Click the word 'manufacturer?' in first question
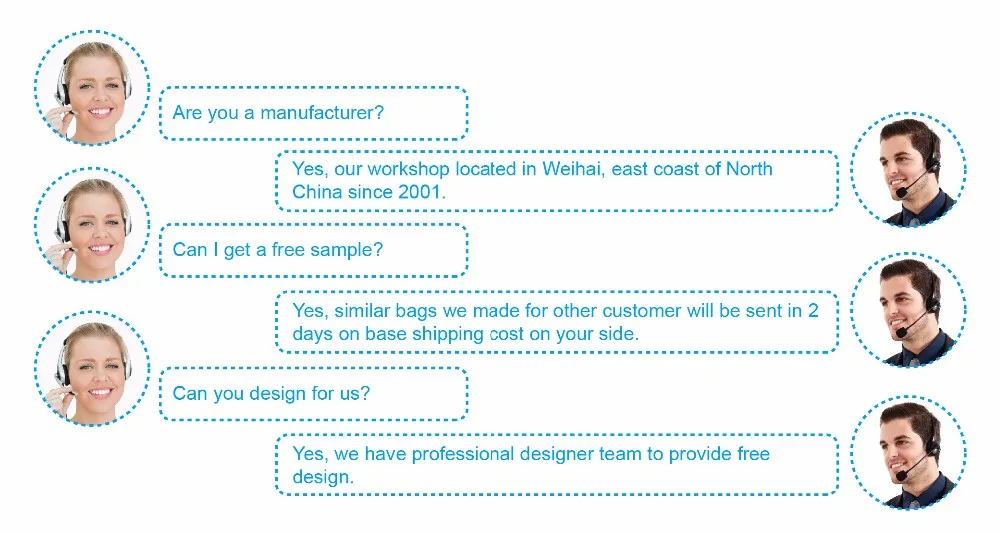The image size is (1000, 533). (x=322, y=113)
